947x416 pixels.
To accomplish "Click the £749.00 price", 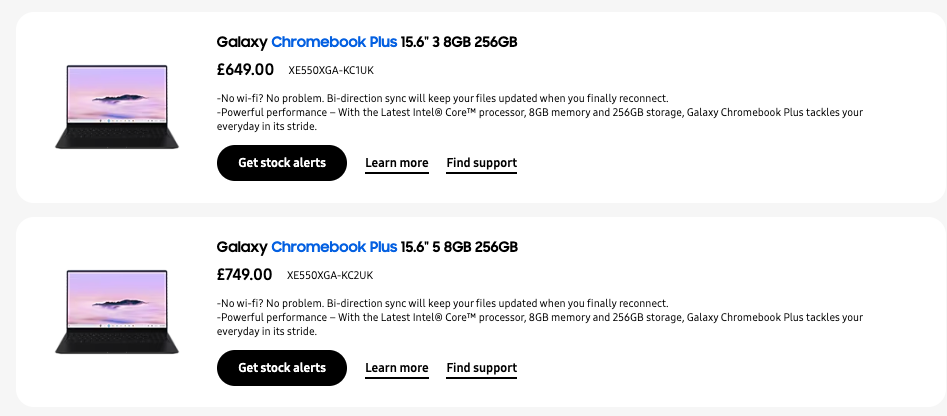I will (245, 275).
